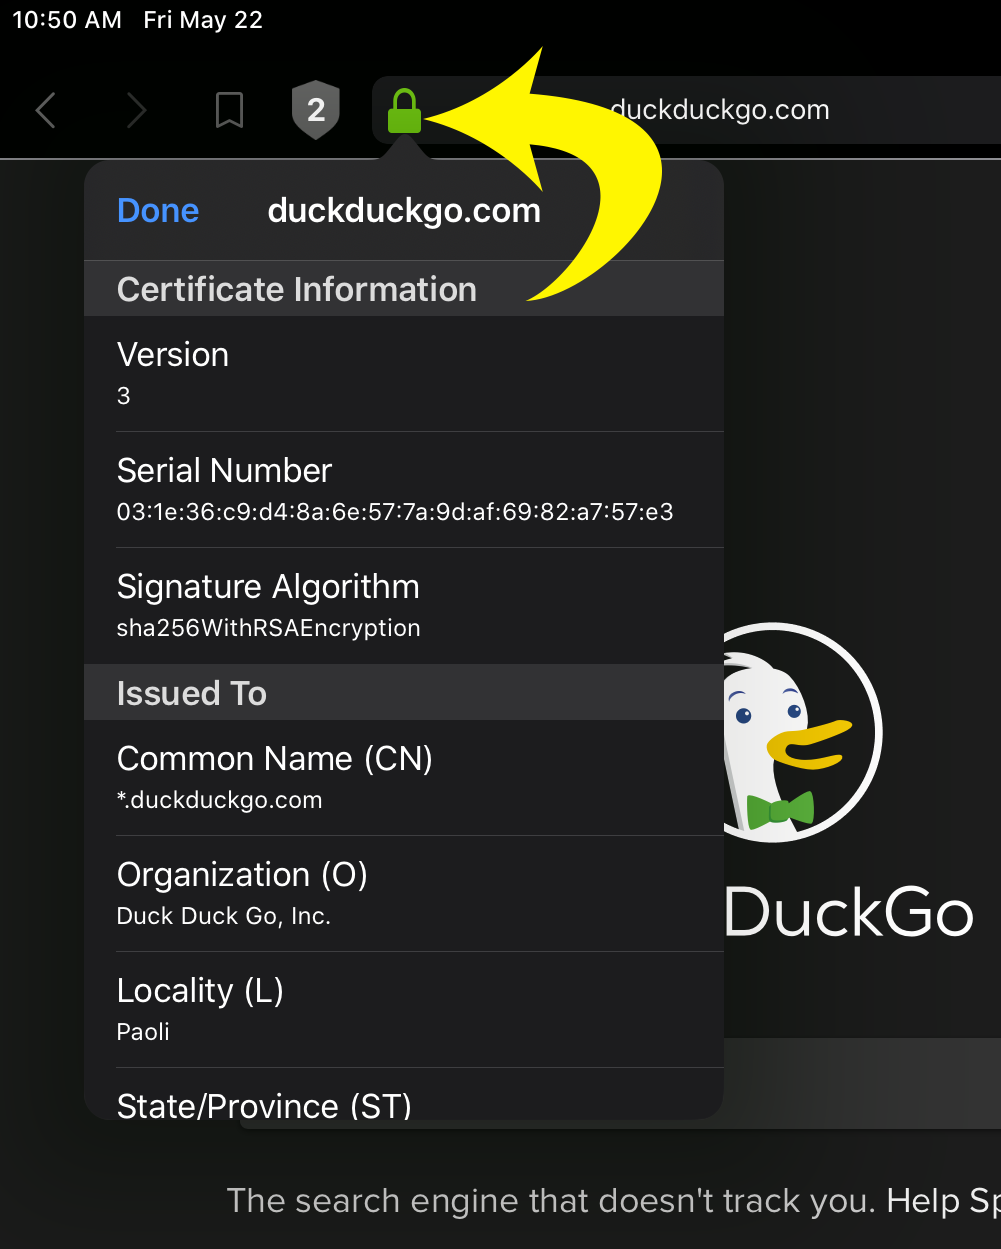Tap the duckduckgo.com popup title
This screenshot has width=1001, height=1249.
pyautogui.click(x=404, y=210)
